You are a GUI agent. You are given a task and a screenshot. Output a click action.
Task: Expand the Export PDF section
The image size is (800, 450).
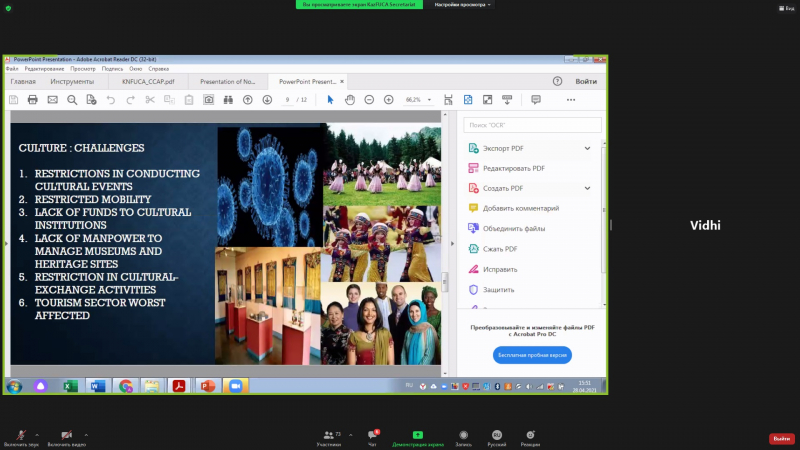click(x=587, y=148)
